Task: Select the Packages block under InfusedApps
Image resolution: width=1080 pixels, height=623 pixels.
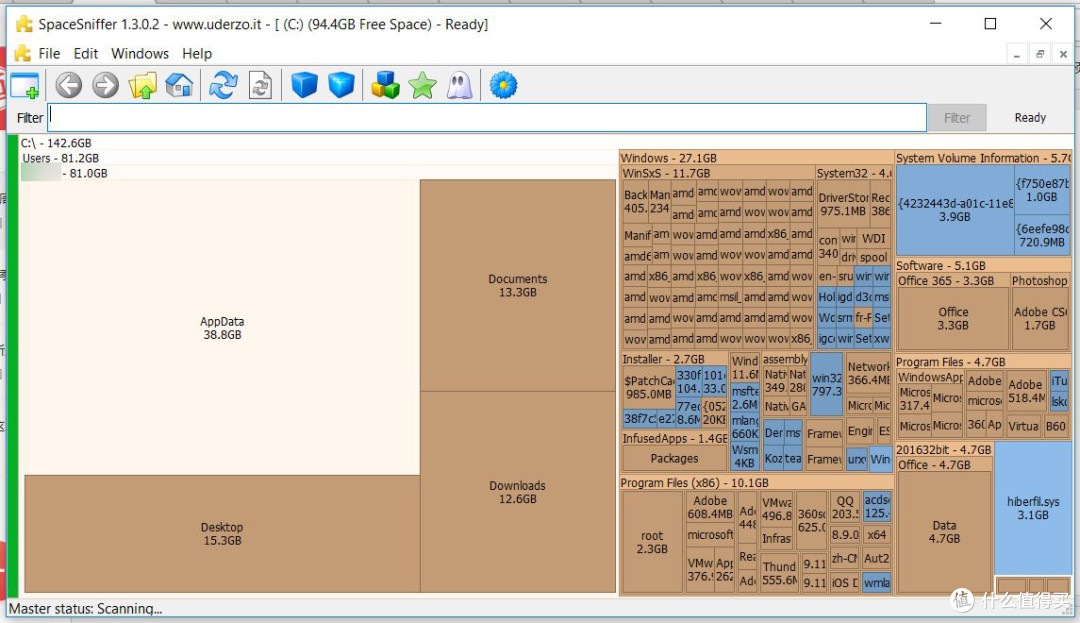Action: click(674, 458)
